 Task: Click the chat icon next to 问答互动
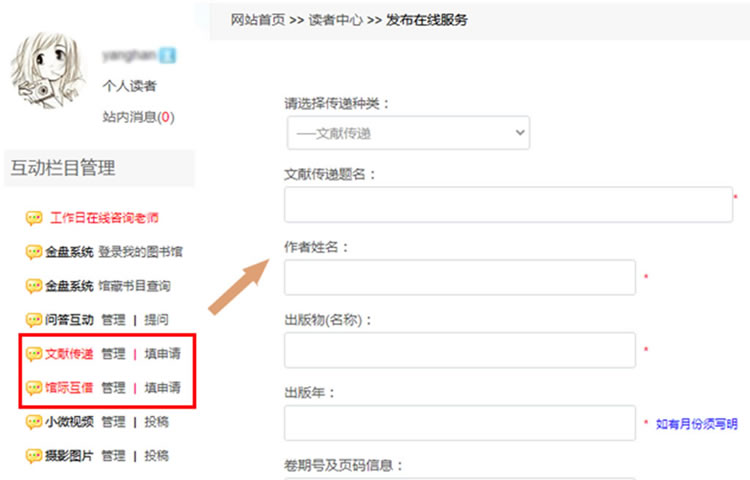tap(34, 320)
